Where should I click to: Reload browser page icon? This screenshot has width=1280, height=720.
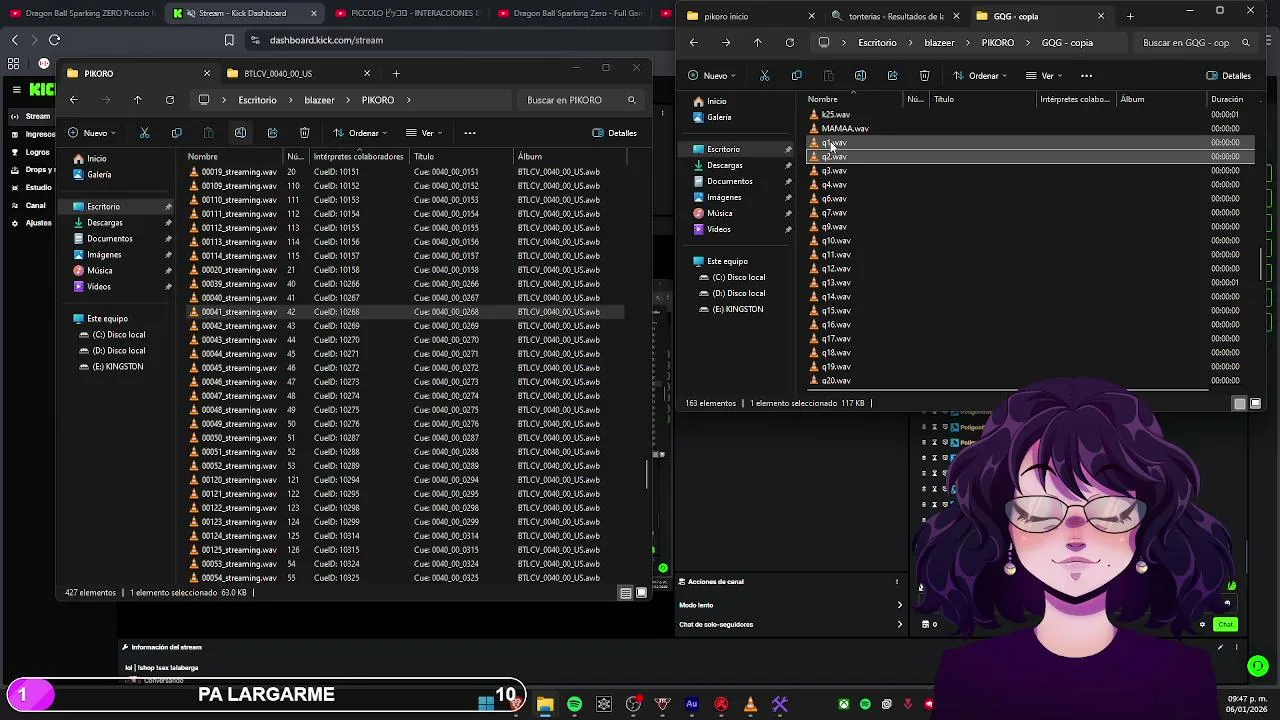54,40
